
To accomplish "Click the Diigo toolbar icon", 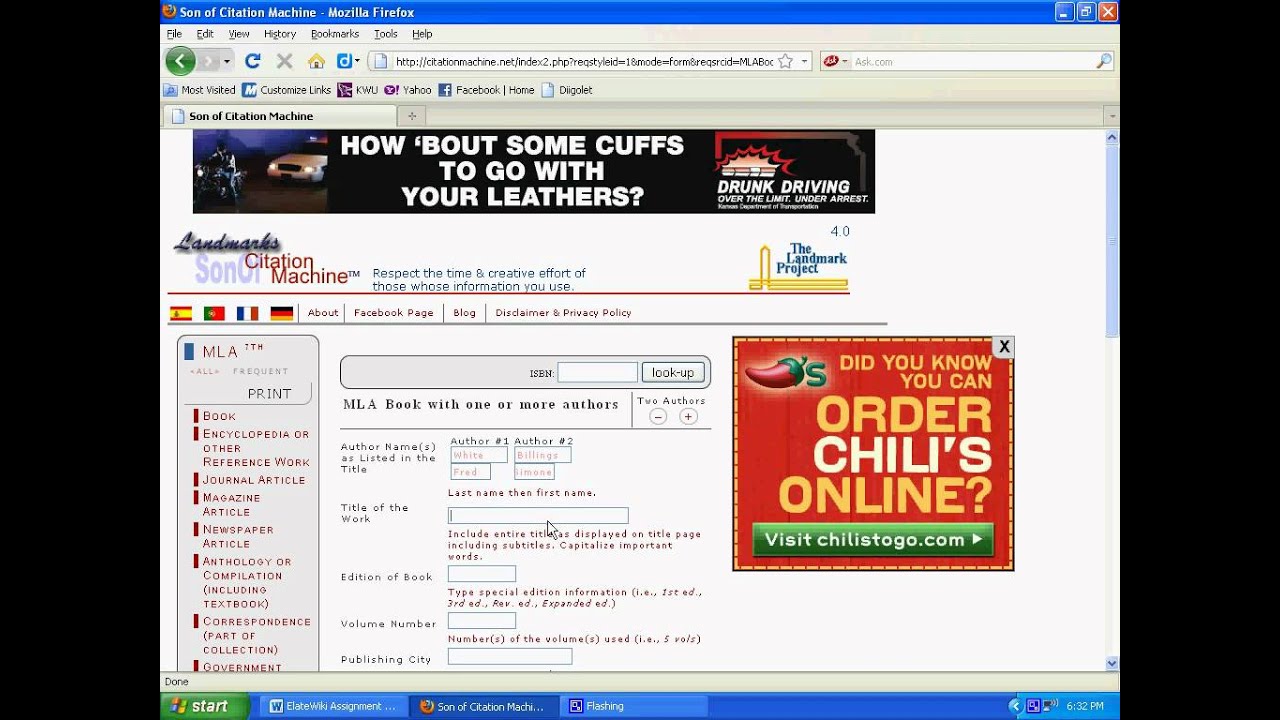I will pyautogui.click(x=343, y=61).
